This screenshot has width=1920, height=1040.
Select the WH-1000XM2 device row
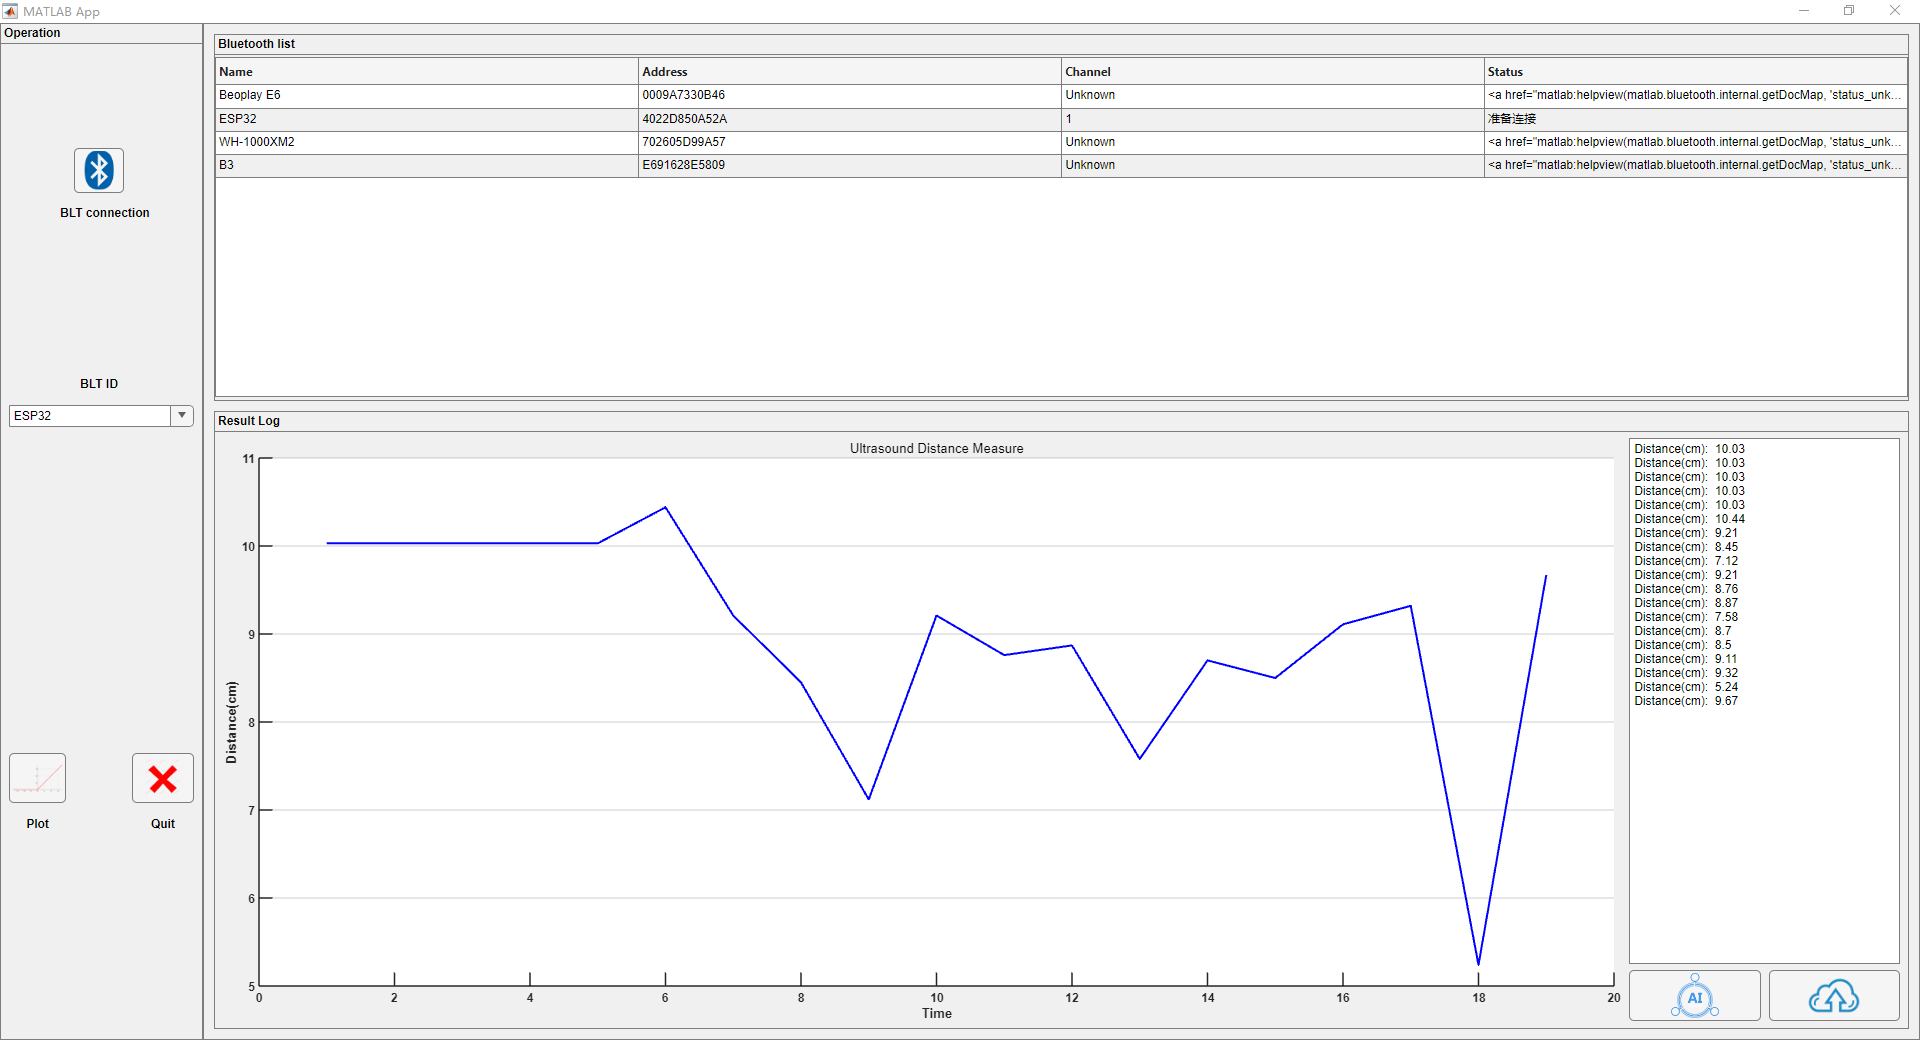click(257, 142)
